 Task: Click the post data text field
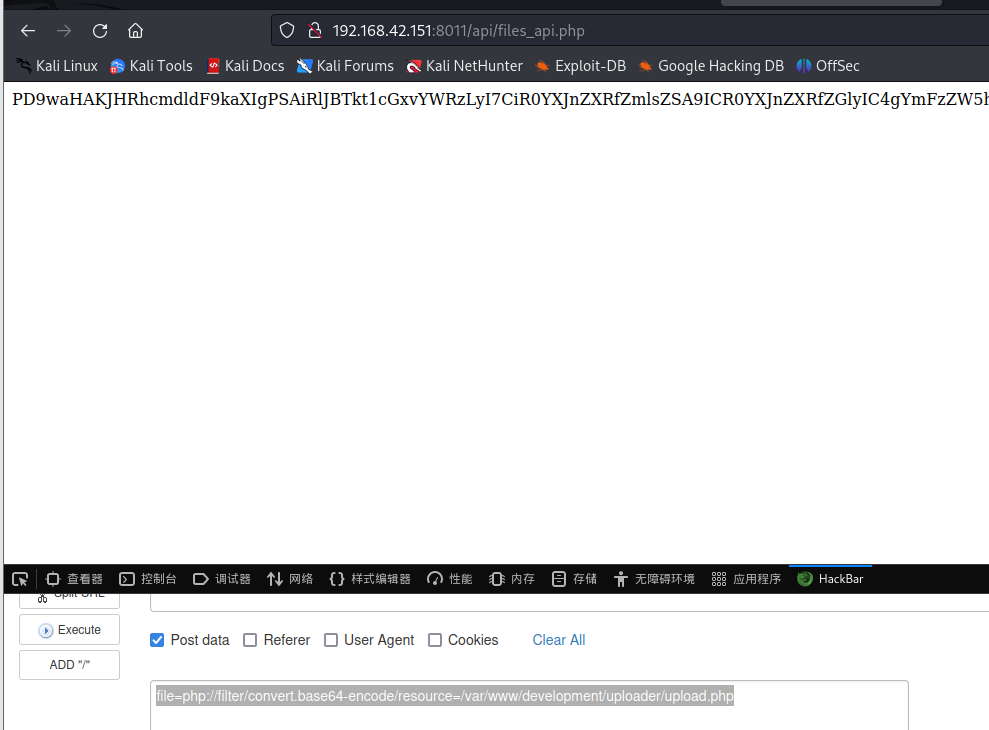tap(528, 705)
